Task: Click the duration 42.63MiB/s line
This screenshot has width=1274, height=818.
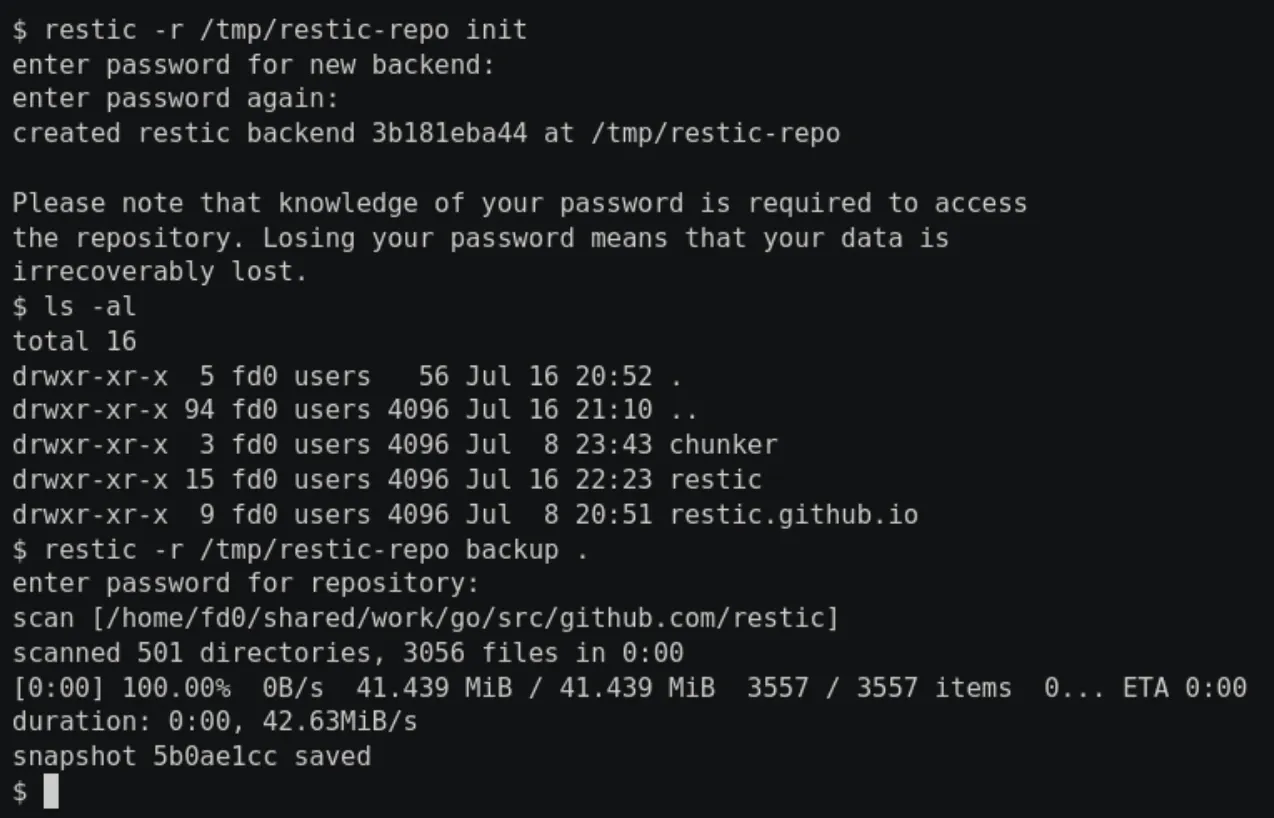Action: [214, 721]
